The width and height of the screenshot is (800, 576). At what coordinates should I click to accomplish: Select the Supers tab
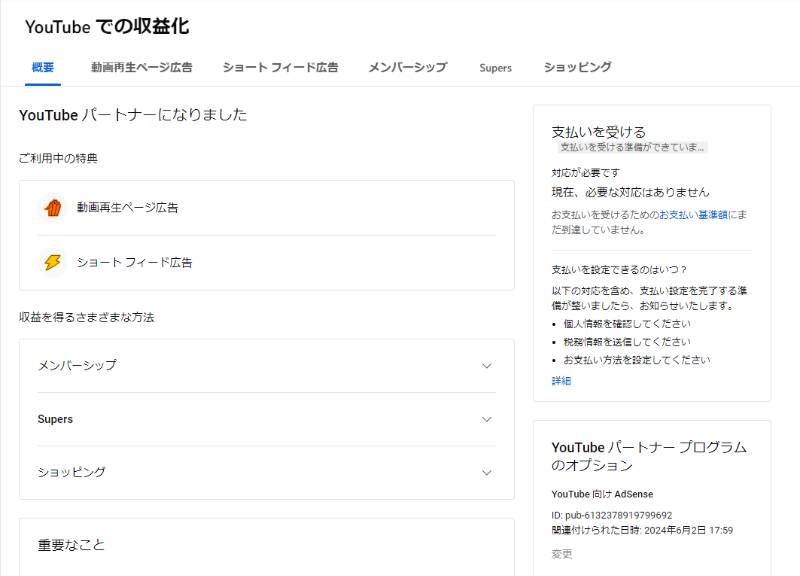pyautogui.click(x=495, y=68)
